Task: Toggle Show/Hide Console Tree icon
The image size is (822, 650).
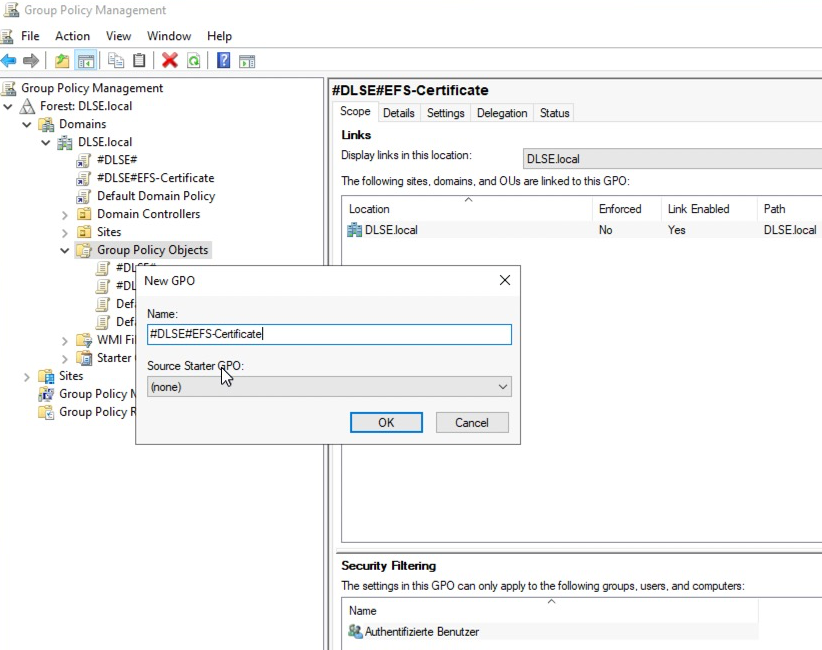Action: tap(86, 61)
